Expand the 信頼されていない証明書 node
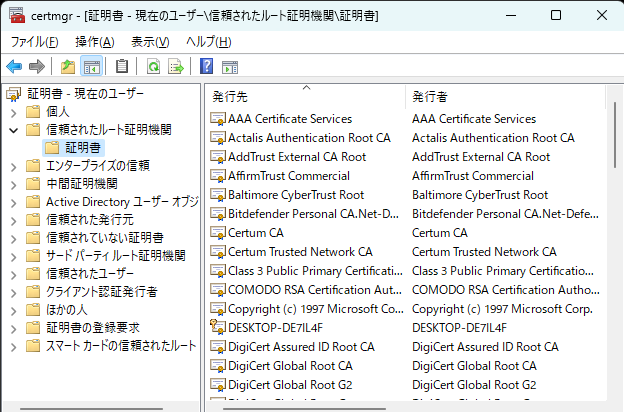The width and height of the screenshot is (624, 412). click(x=14, y=239)
